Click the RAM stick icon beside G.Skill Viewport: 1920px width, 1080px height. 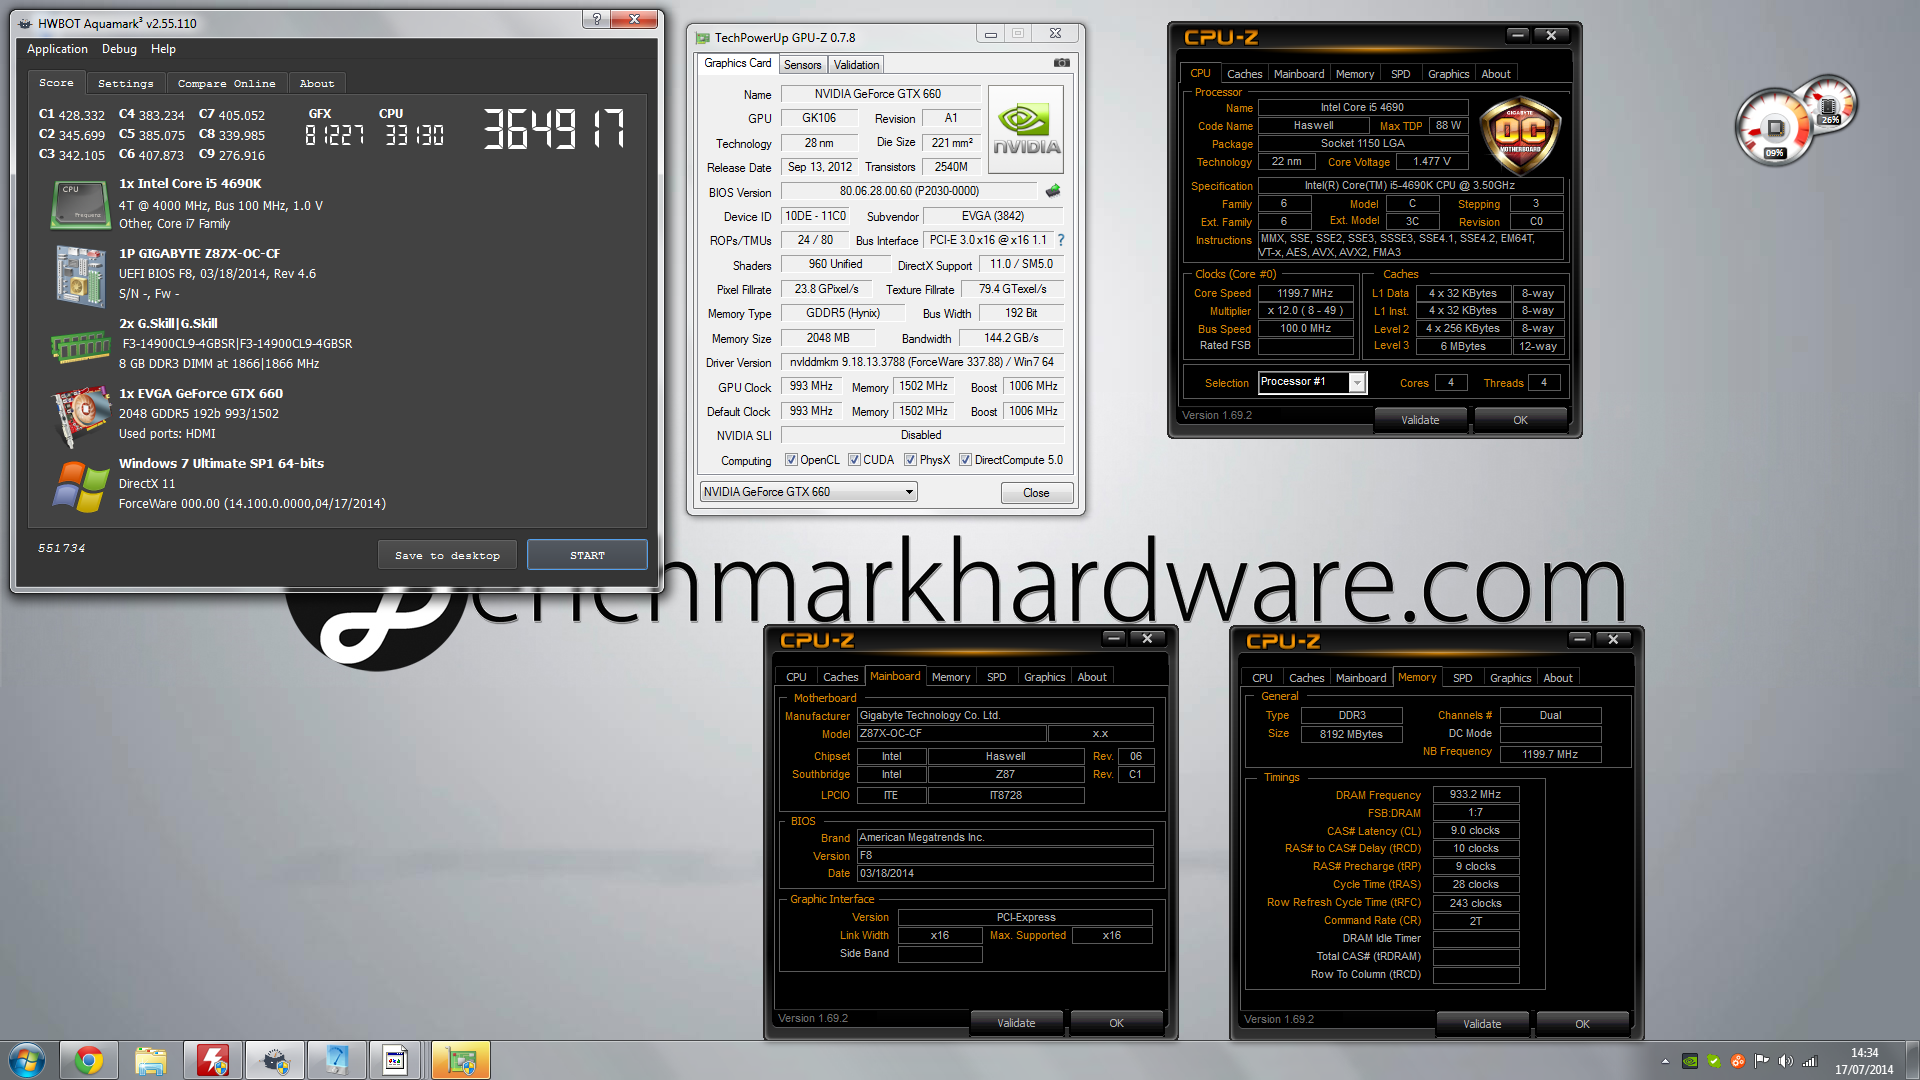80,346
